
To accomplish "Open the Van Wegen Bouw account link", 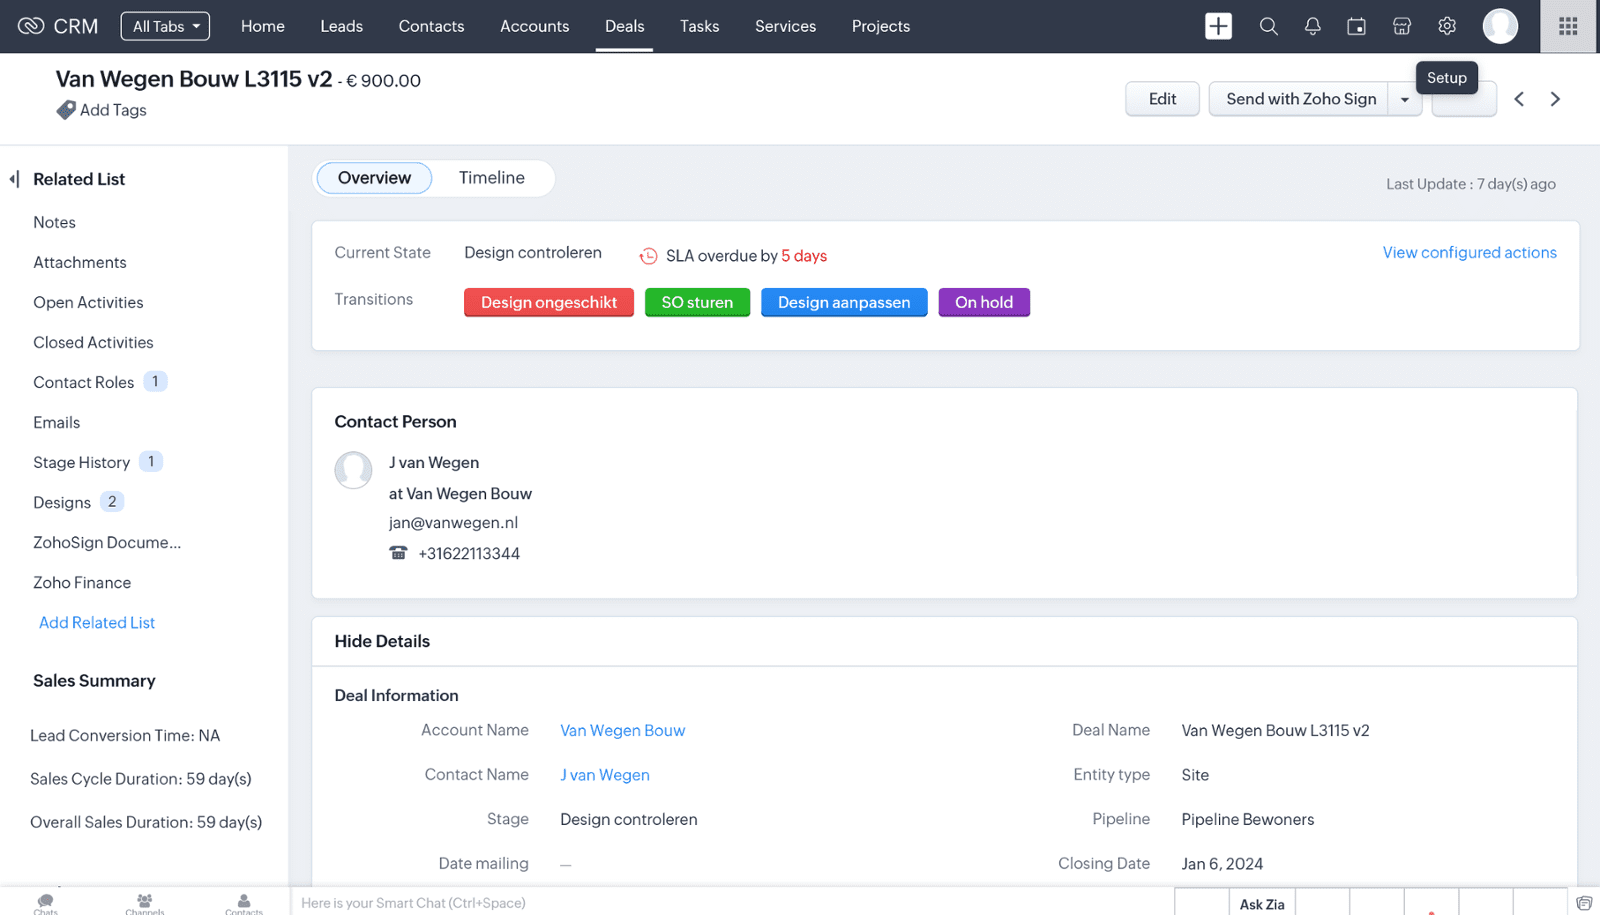I will (622, 731).
